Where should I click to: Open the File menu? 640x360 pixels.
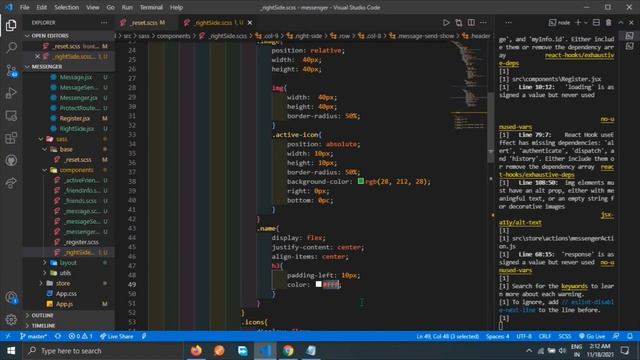[x=24, y=7]
